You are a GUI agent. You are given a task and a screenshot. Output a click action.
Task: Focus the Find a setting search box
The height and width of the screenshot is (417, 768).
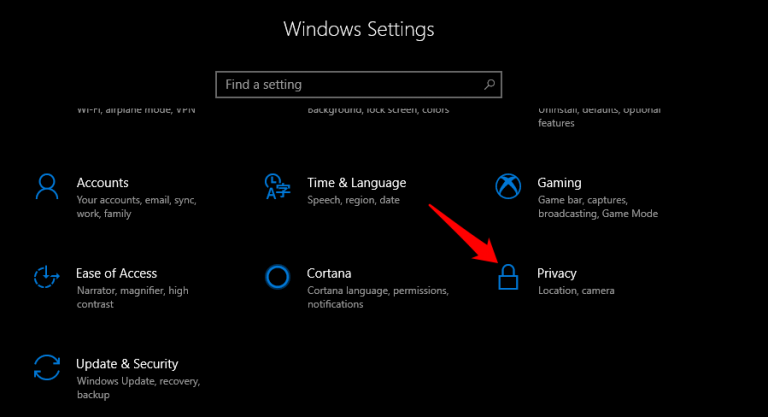click(359, 85)
